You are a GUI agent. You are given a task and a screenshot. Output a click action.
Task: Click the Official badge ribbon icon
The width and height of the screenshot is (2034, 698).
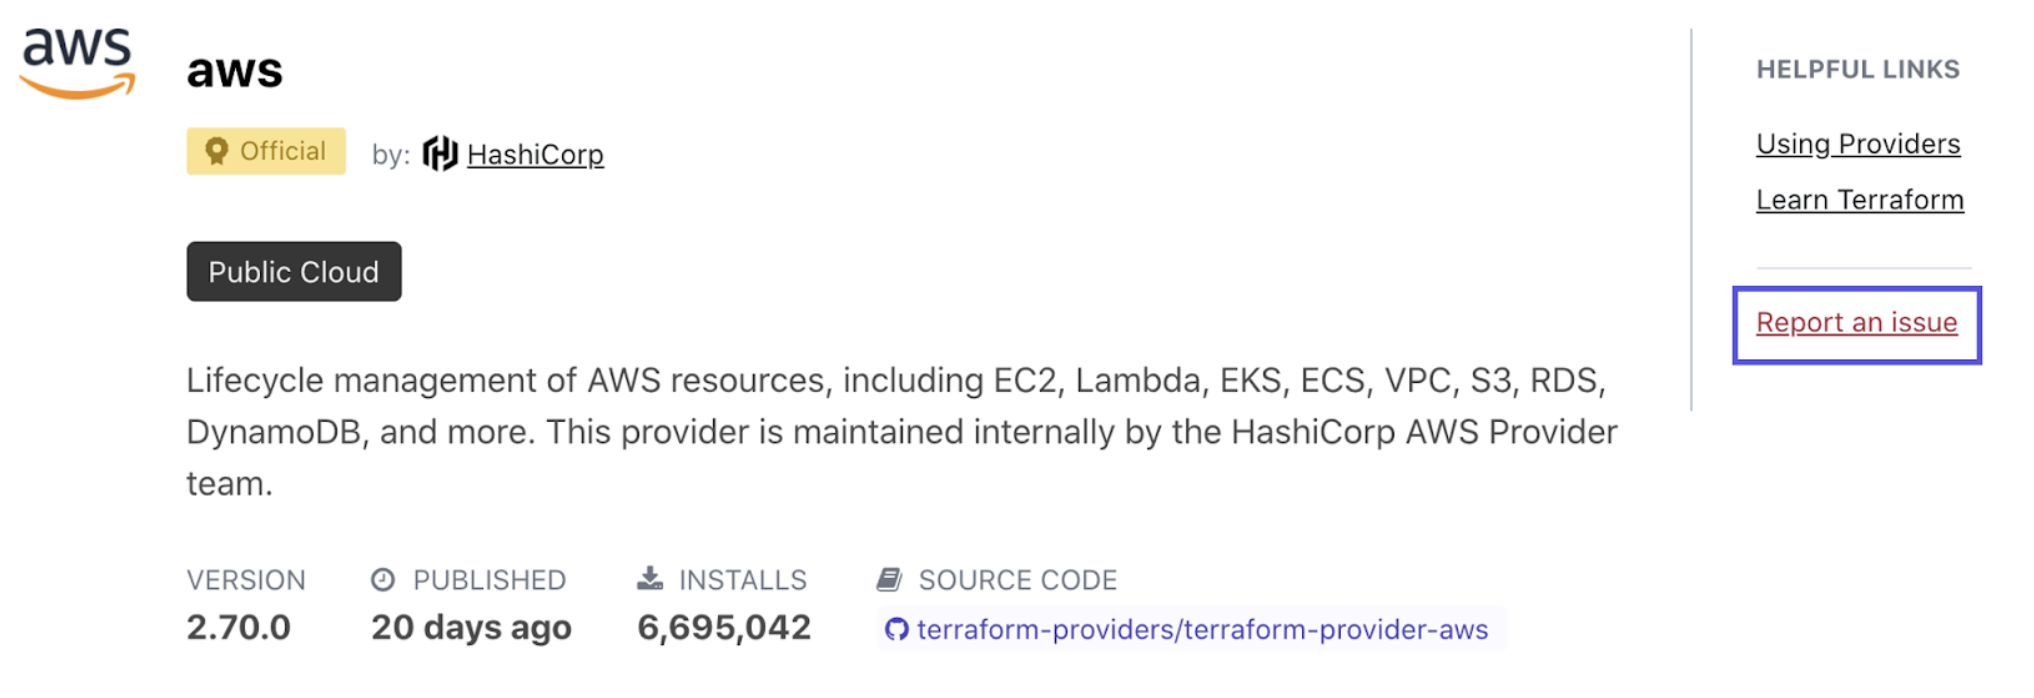pyautogui.click(x=216, y=151)
